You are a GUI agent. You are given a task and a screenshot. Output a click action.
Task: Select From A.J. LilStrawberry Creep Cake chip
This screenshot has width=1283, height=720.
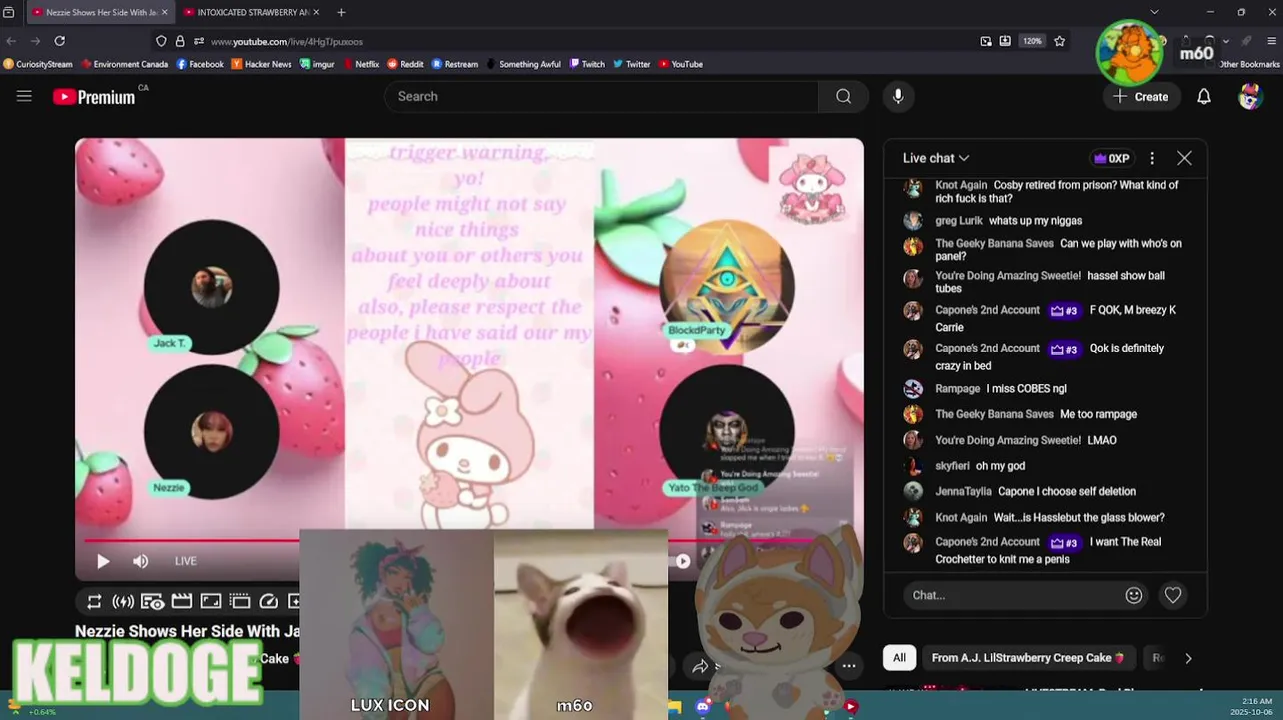[x=1028, y=658]
